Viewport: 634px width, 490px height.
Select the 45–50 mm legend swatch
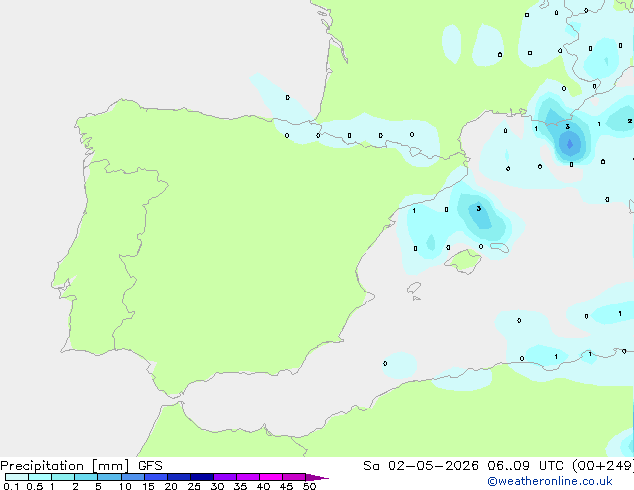[x=294, y=477]
